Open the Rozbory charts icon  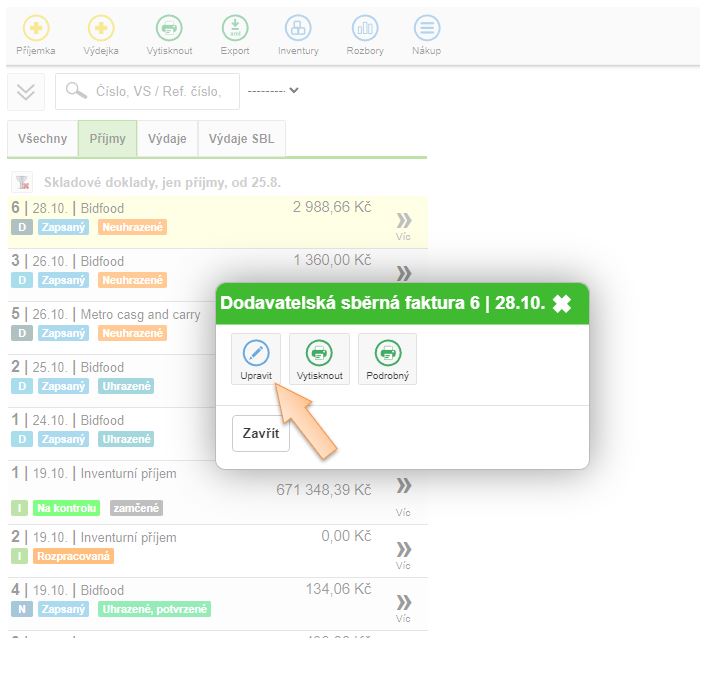[365, 29]
